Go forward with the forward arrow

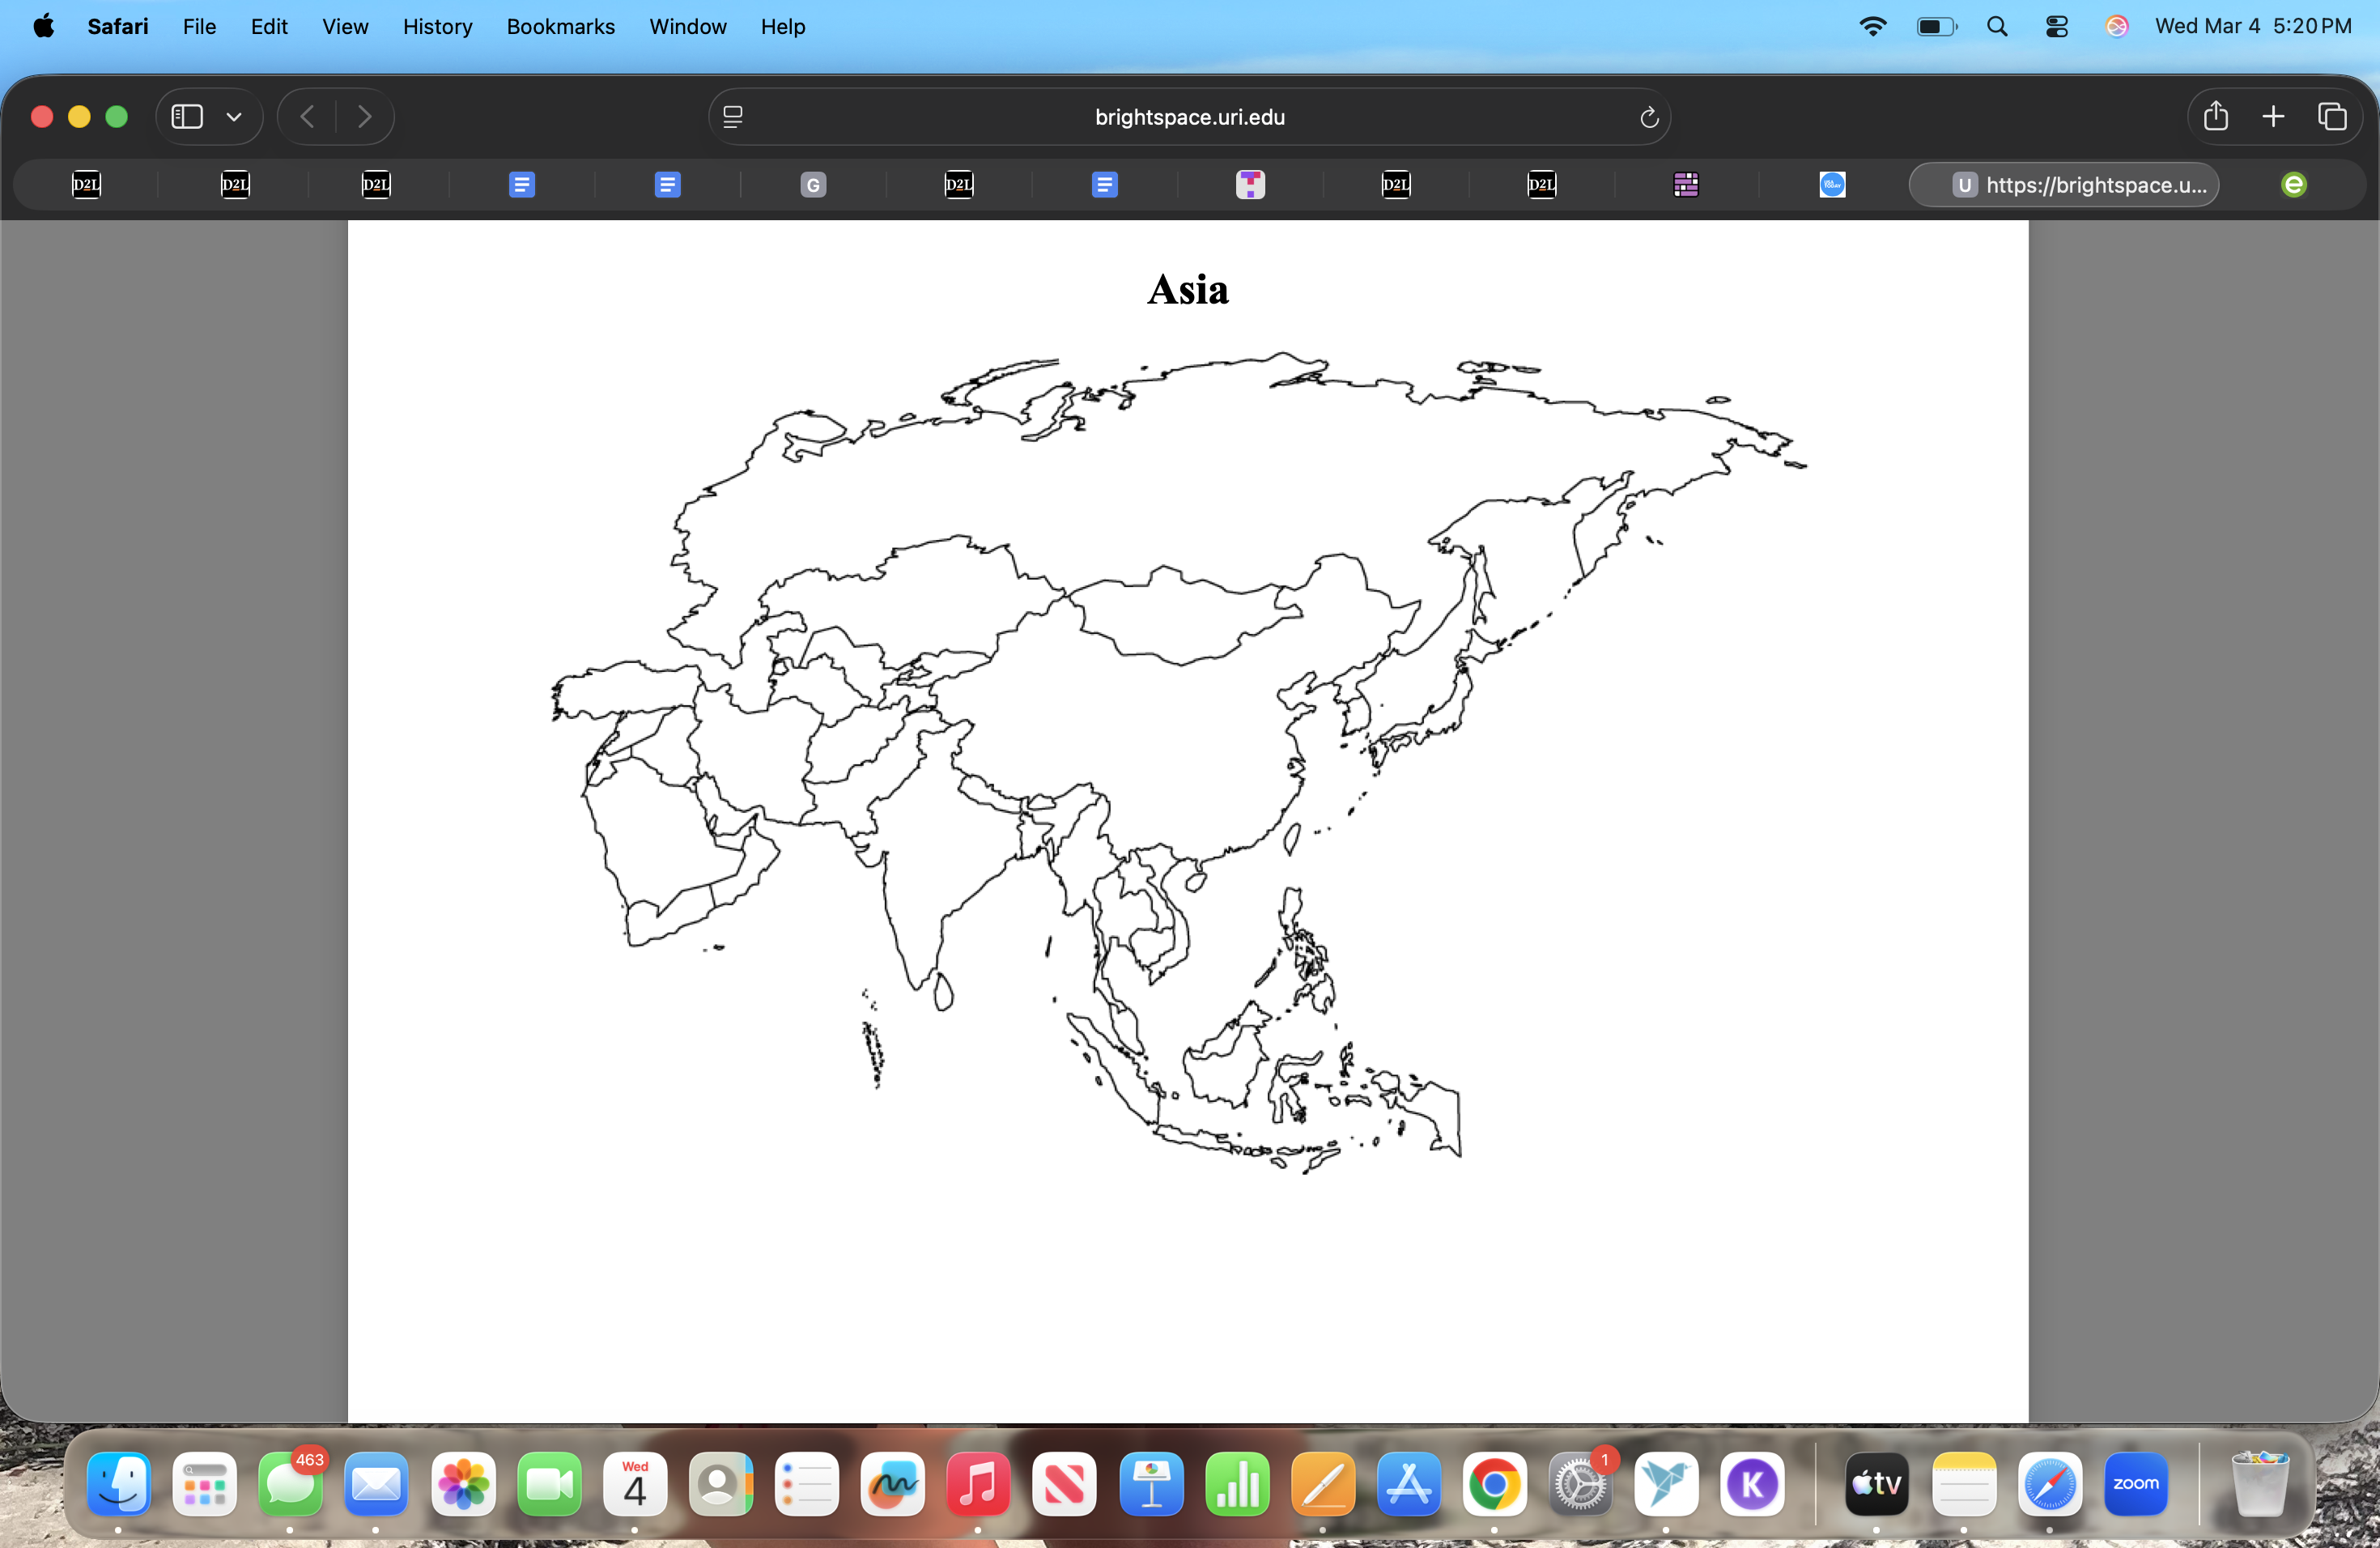tap(364, 117)
